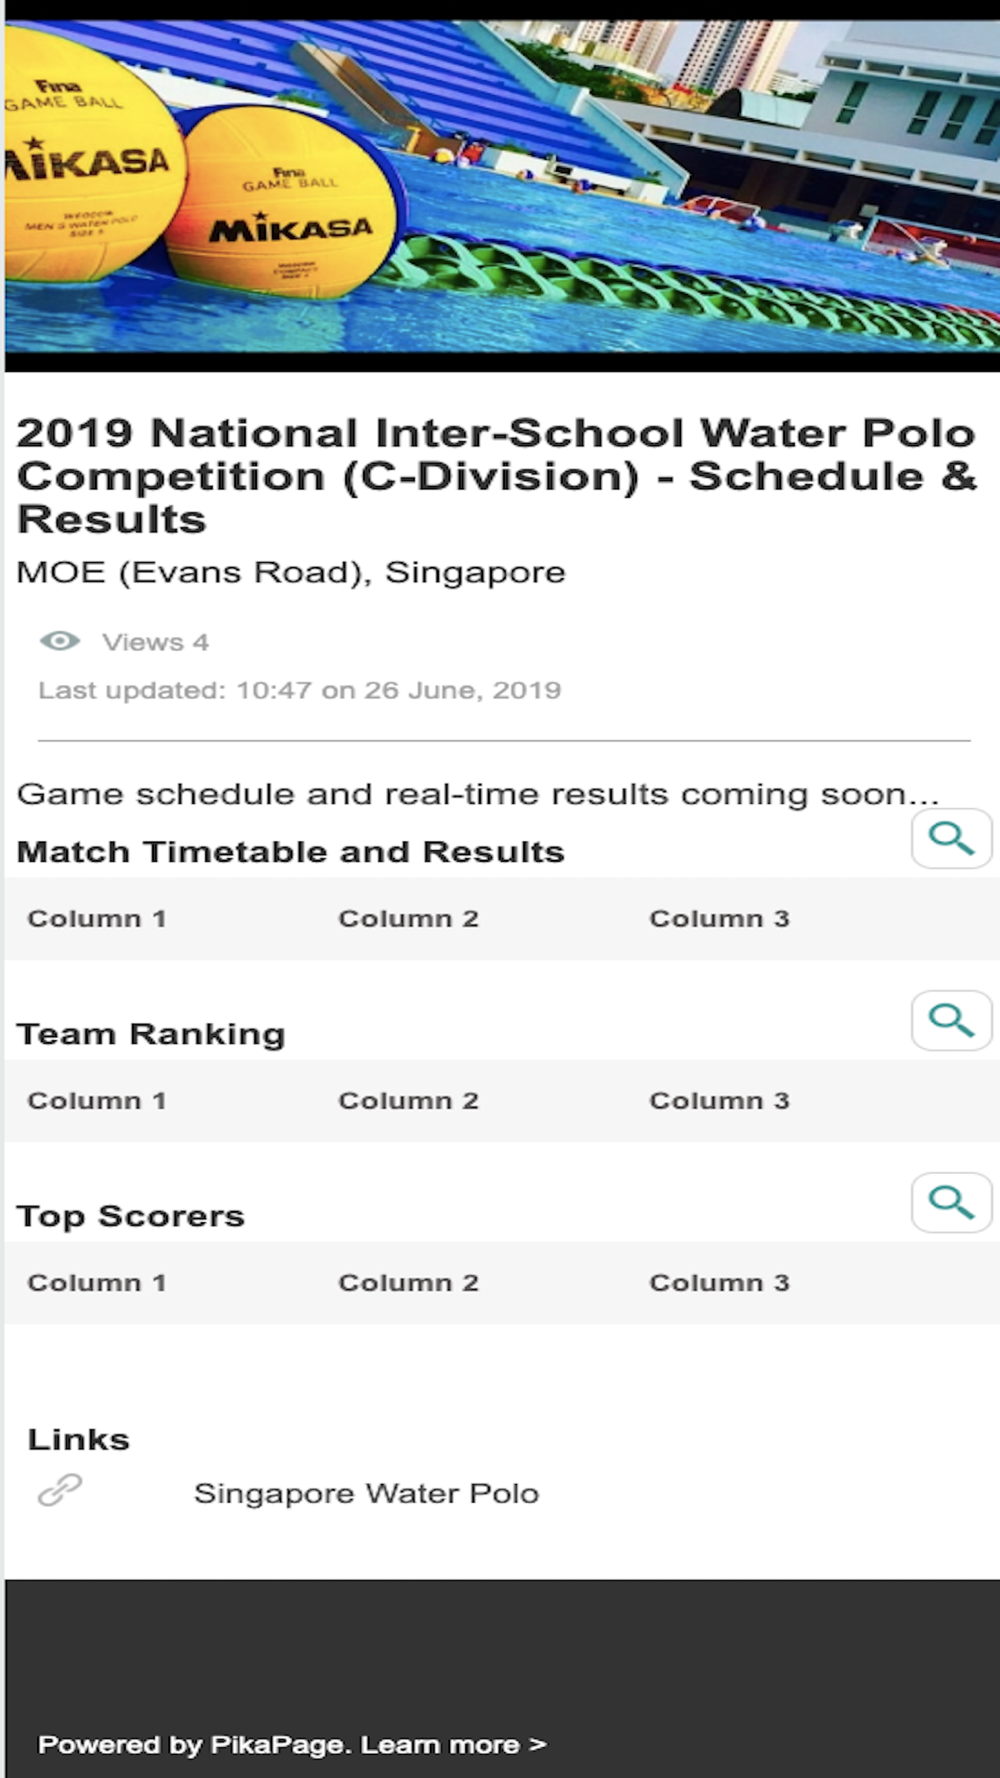Select Column 3 header in Top Scorers

pos(719,1282)
